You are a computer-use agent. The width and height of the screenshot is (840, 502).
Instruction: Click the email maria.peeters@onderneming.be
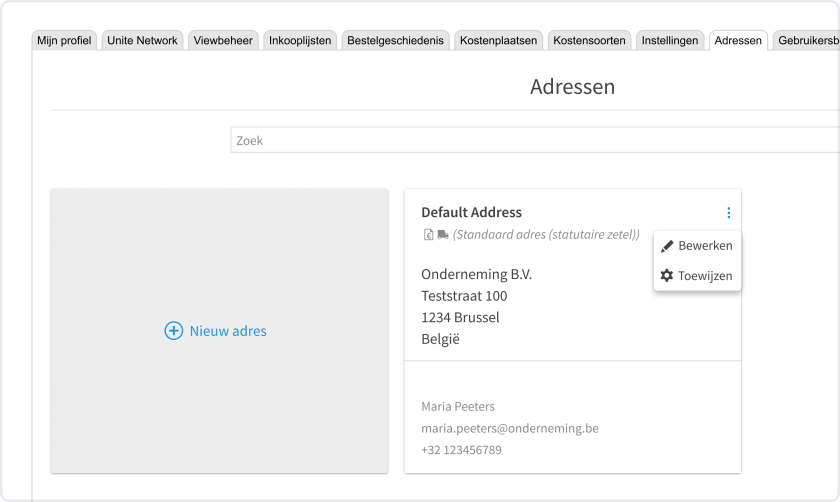(510, 428)
